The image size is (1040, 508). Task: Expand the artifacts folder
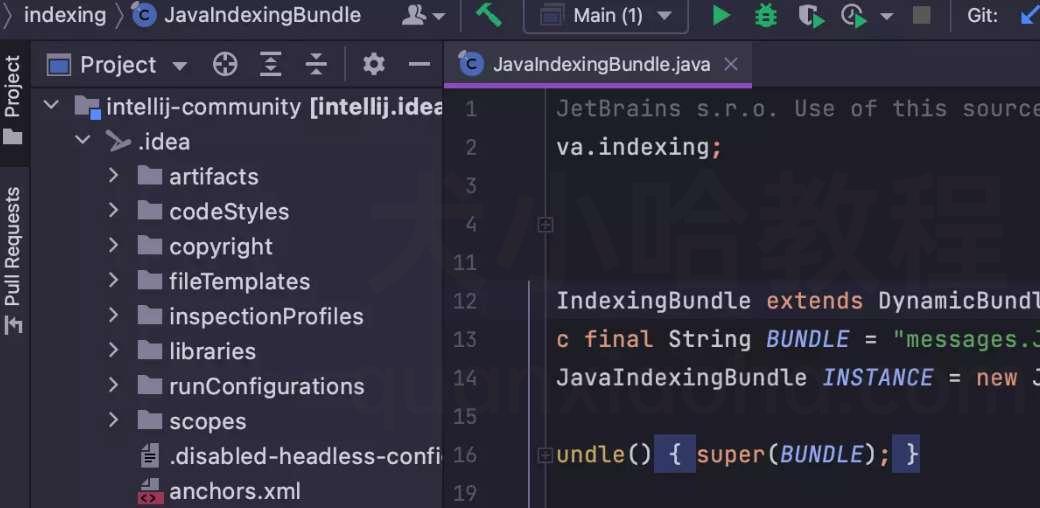point(113,175)
